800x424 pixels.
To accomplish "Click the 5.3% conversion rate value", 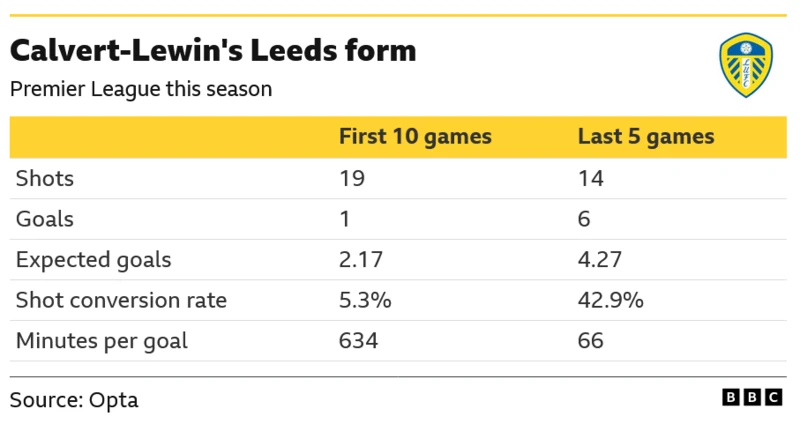I will (364, 300).
